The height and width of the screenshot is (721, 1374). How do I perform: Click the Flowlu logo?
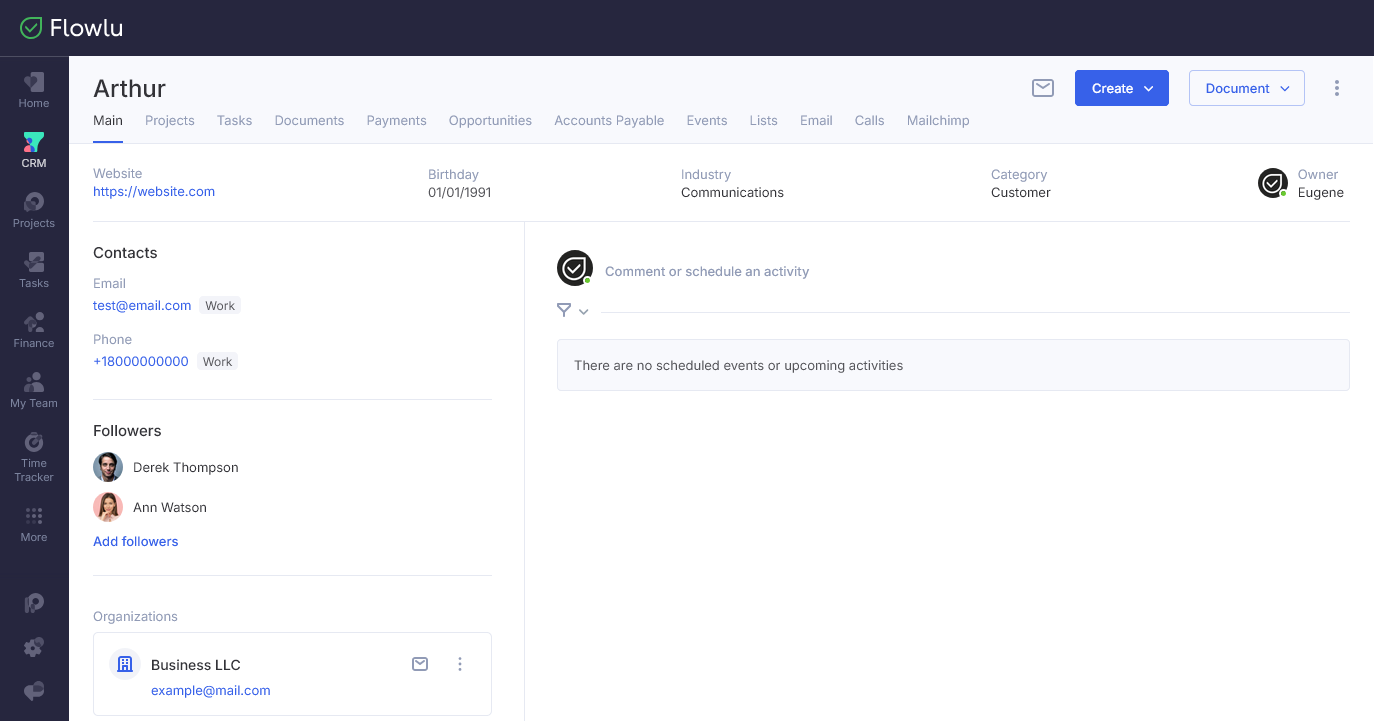click(71, 28)
